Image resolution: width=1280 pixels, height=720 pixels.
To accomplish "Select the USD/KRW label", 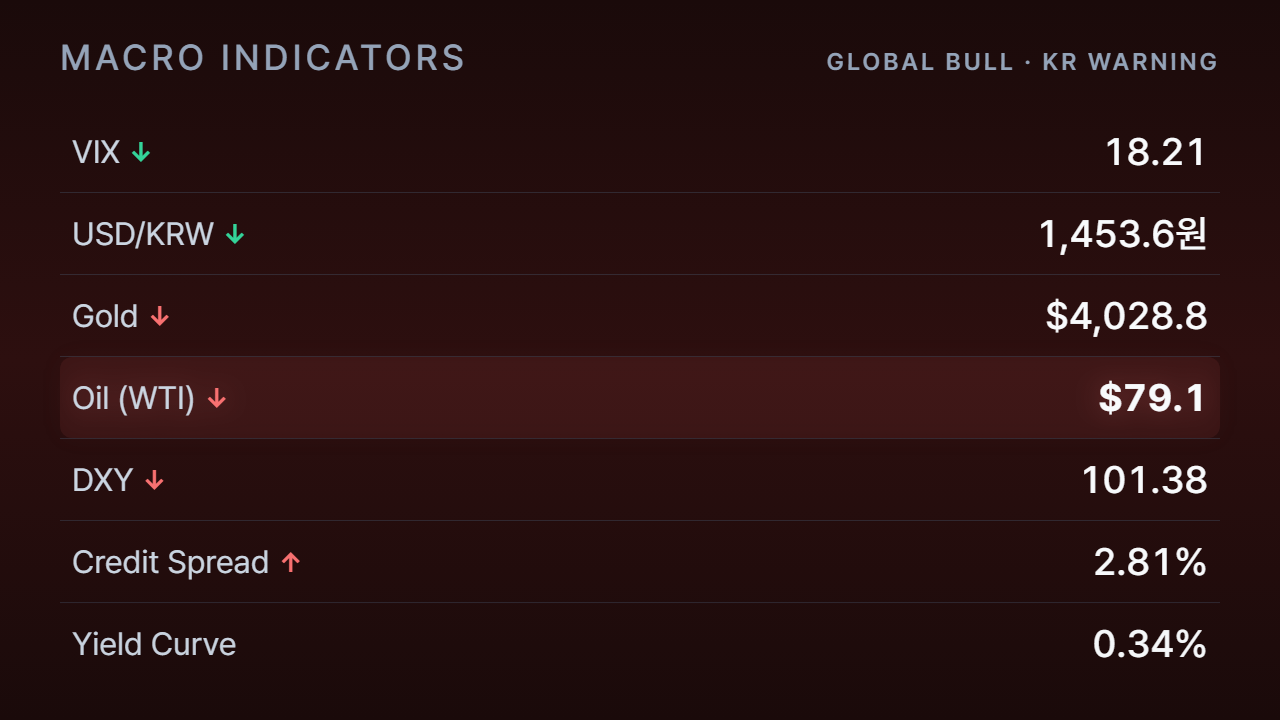I will [143, 234].
